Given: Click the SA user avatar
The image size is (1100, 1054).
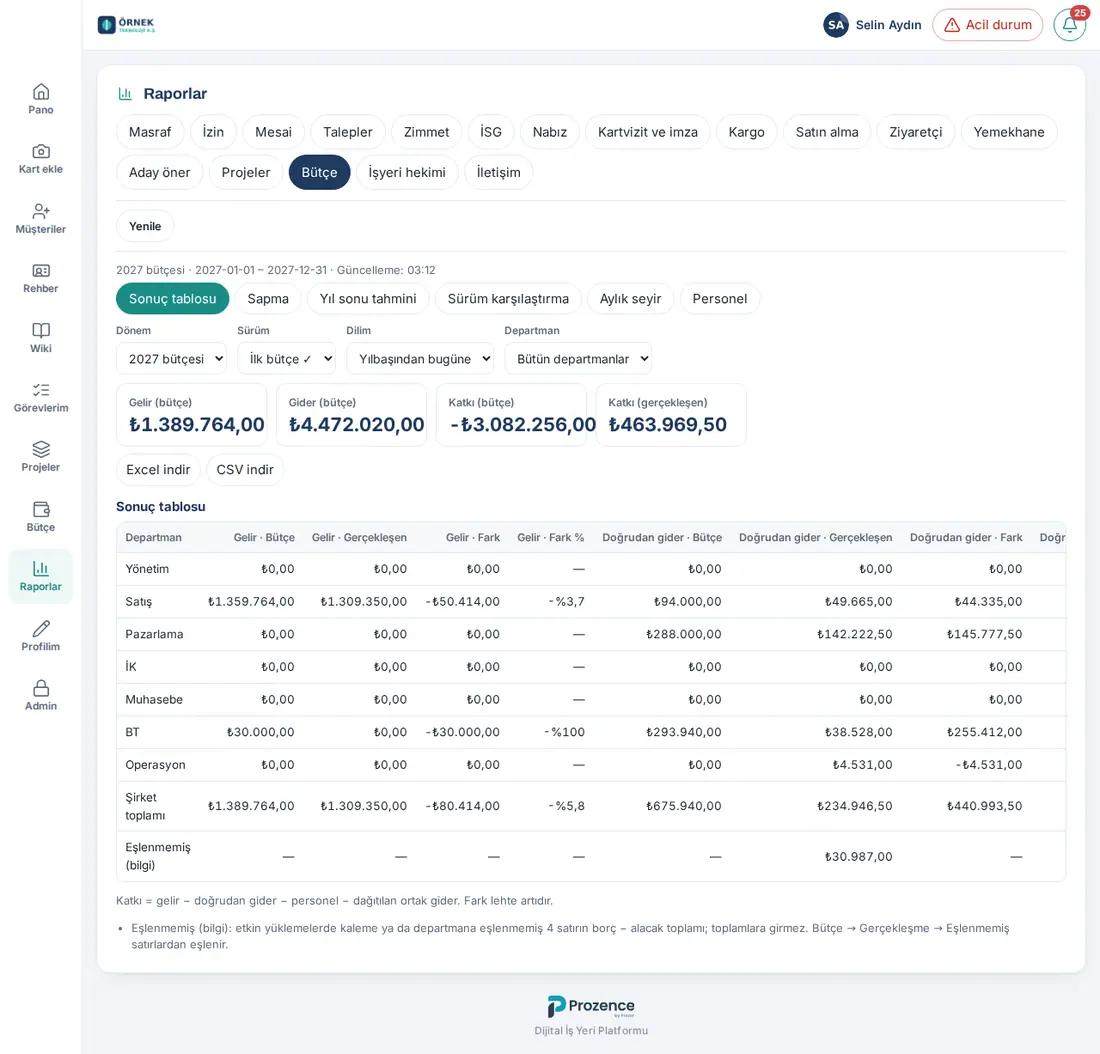Looking at the screenshot, I should coord(836,25).
